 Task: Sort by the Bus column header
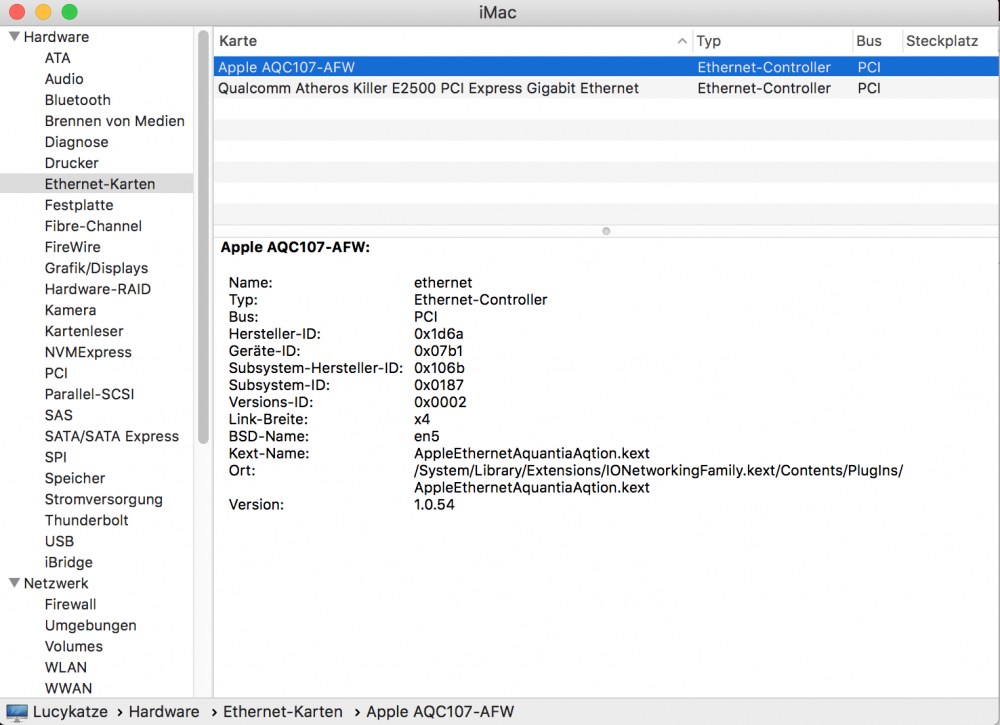(x=877, y=41)
